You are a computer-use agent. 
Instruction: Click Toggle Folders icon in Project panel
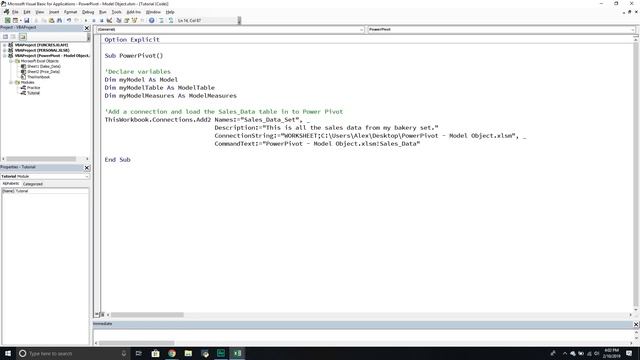coord(22,37)
